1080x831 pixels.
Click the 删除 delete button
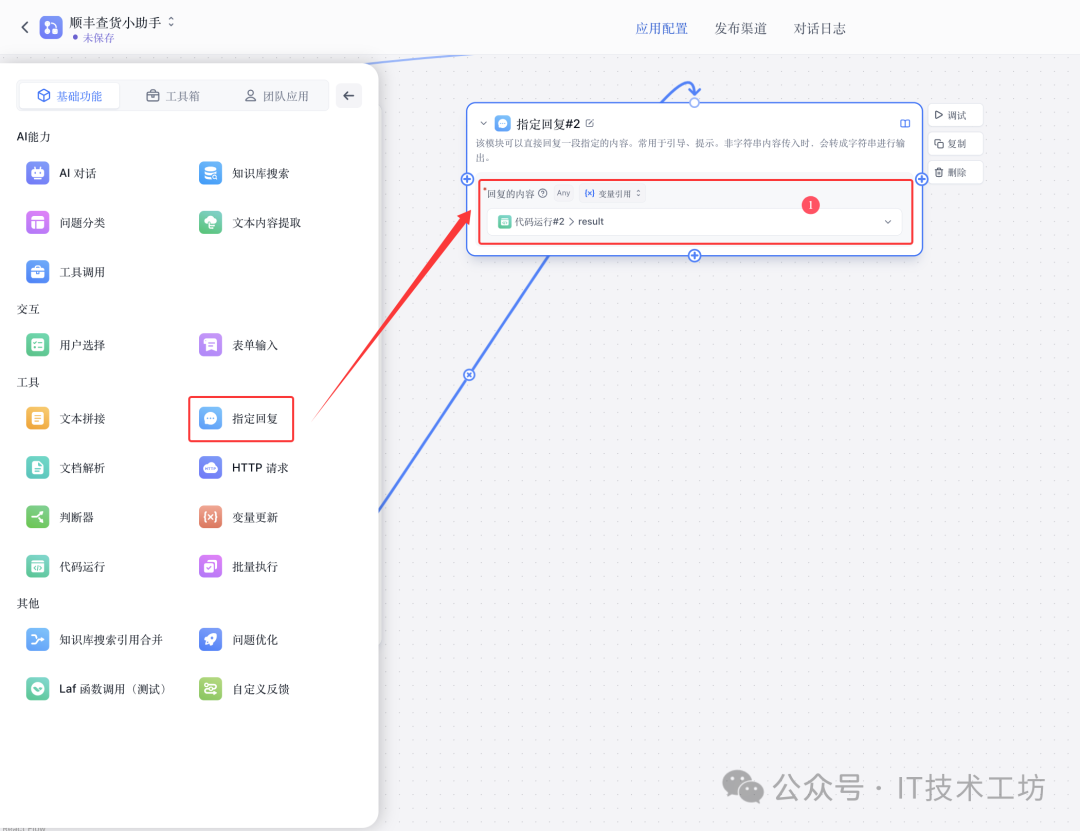click(x=955, y=172)
